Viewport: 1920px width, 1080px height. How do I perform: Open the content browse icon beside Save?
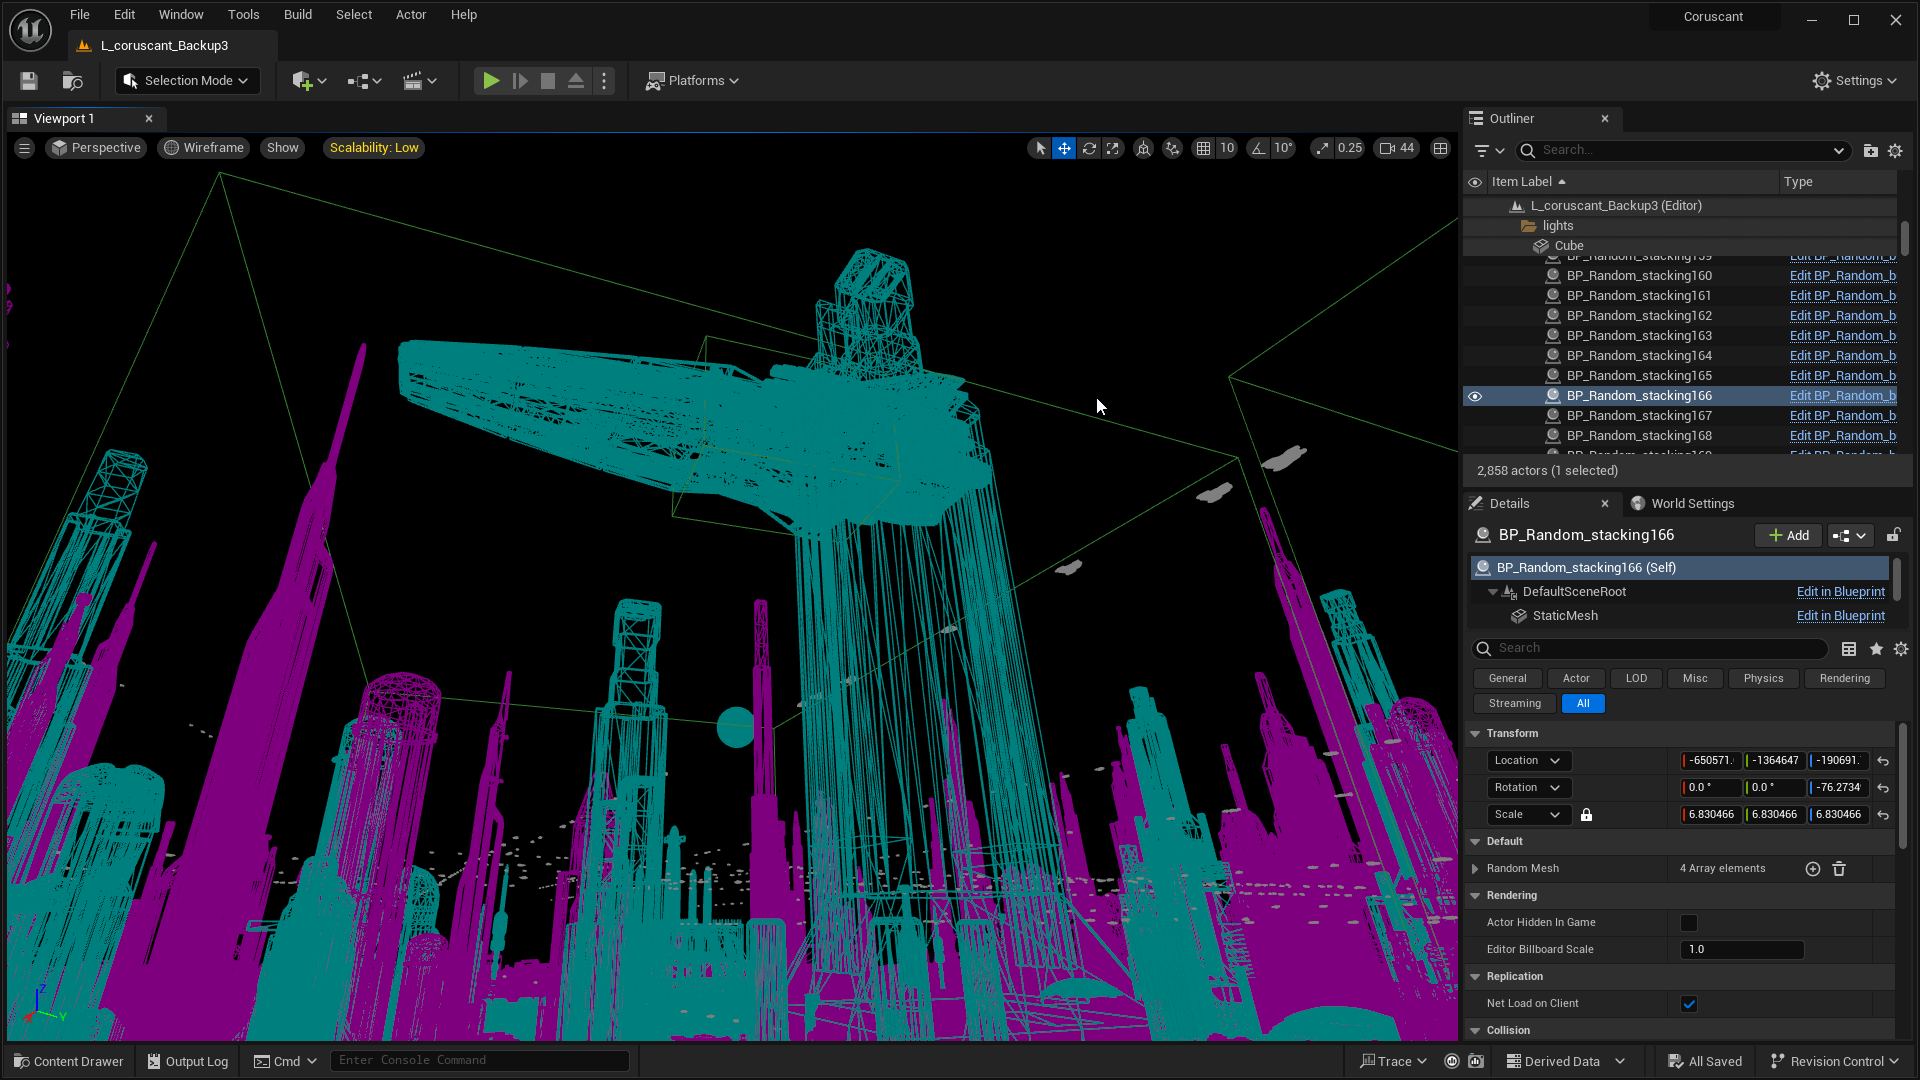pyautogui.click(x=72, y=81)
